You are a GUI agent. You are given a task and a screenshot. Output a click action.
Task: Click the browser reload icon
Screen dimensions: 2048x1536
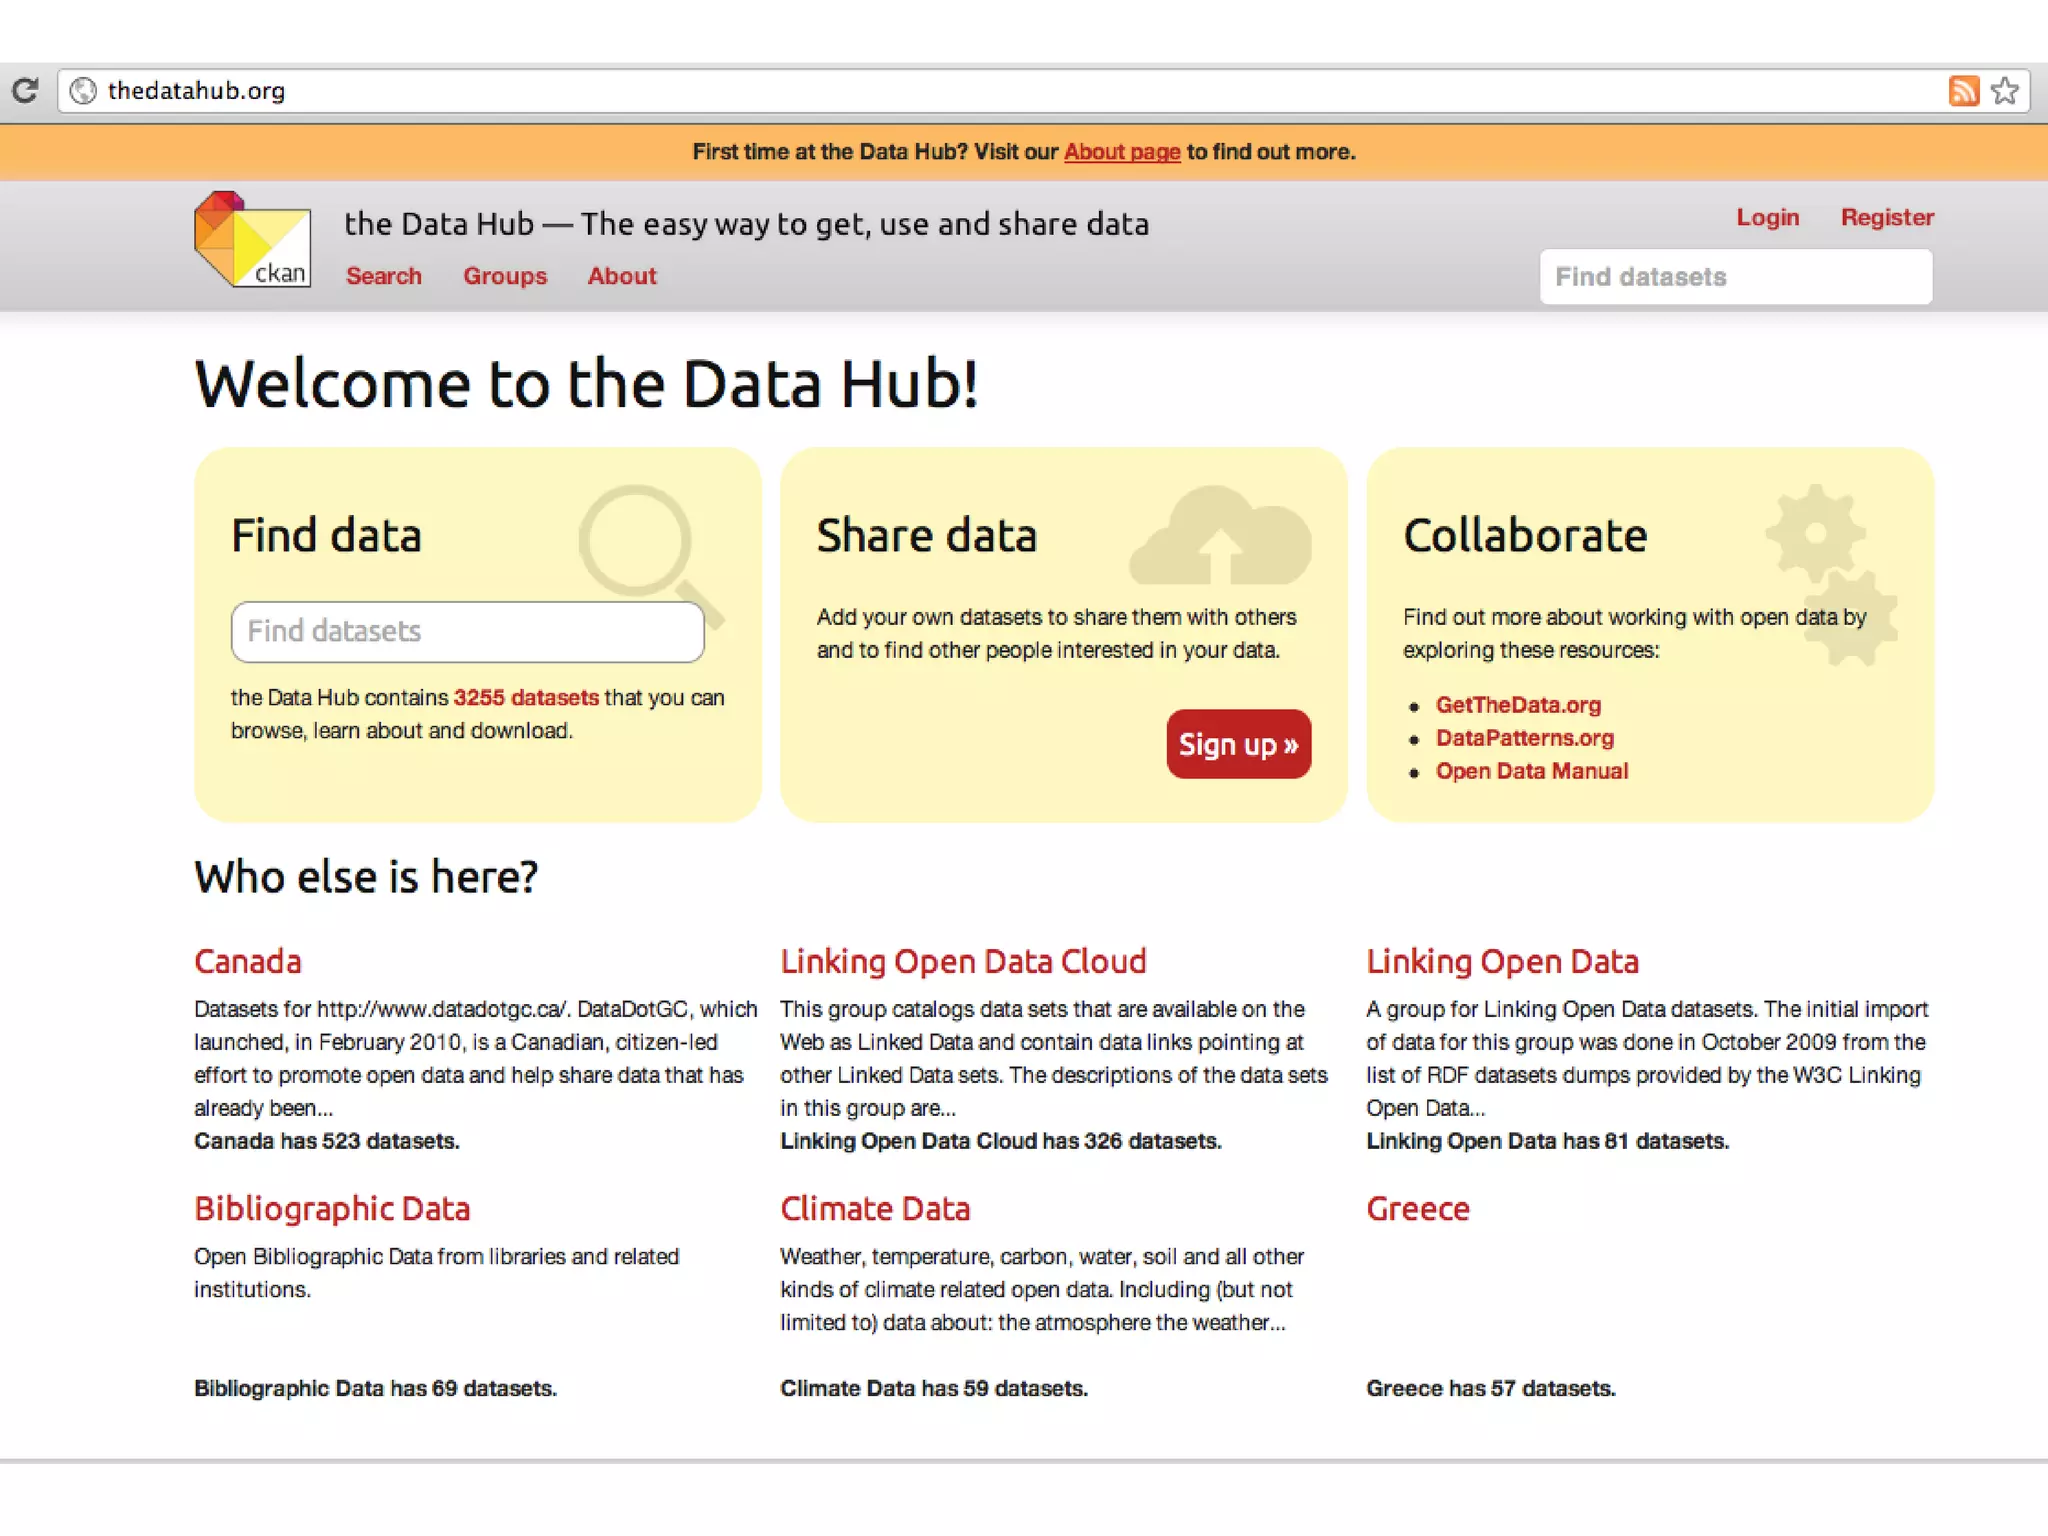pyautogui.click(x=26, y=91)
